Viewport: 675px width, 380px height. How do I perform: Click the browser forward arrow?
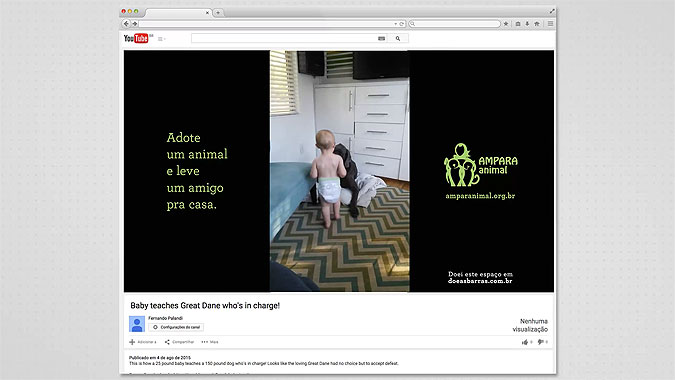click(135, 24)
